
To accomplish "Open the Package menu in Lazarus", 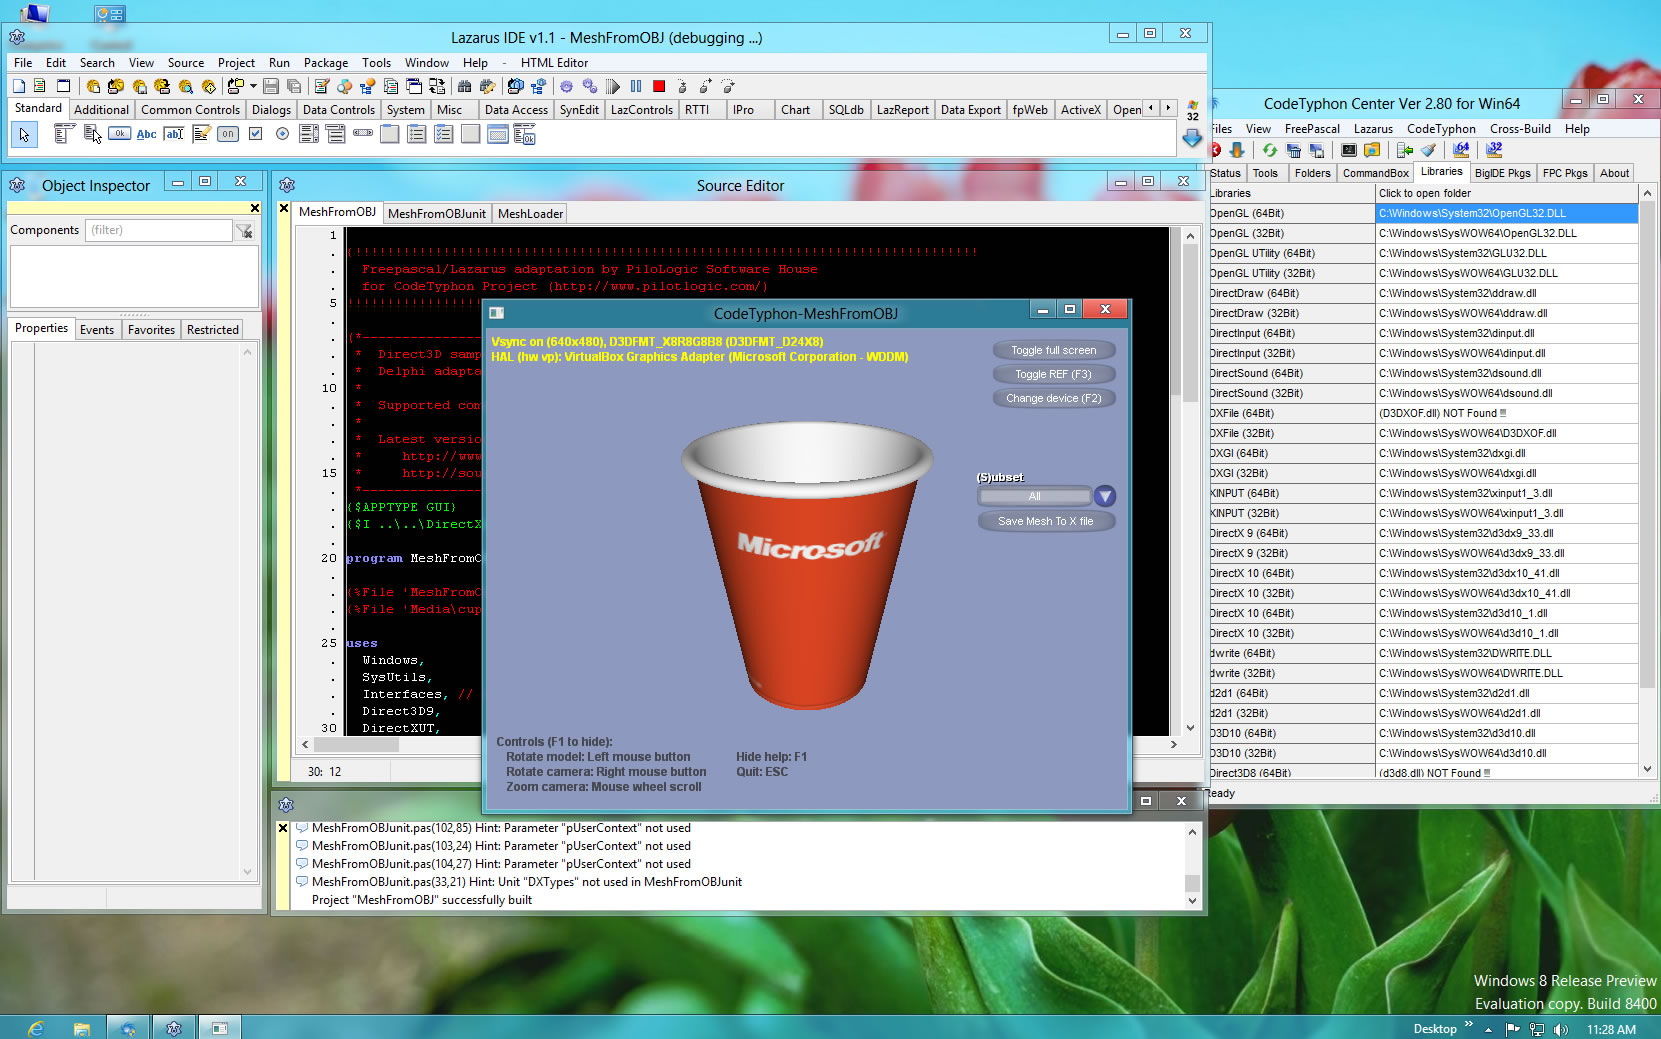I will (326, 63).
